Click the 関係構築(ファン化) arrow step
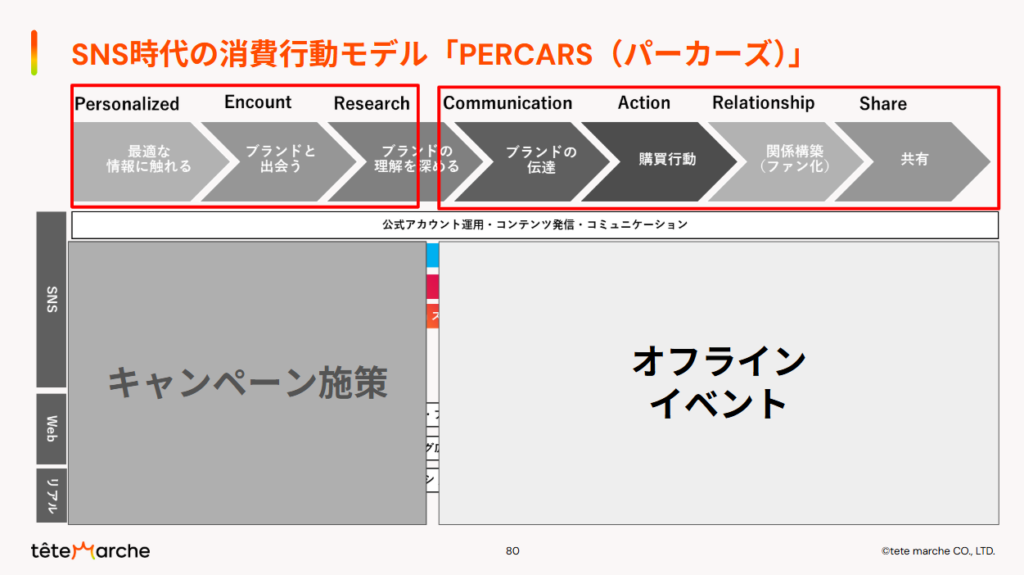Image resolution: width=1024 pixels, height=575 pixels. tap(794, 159)
